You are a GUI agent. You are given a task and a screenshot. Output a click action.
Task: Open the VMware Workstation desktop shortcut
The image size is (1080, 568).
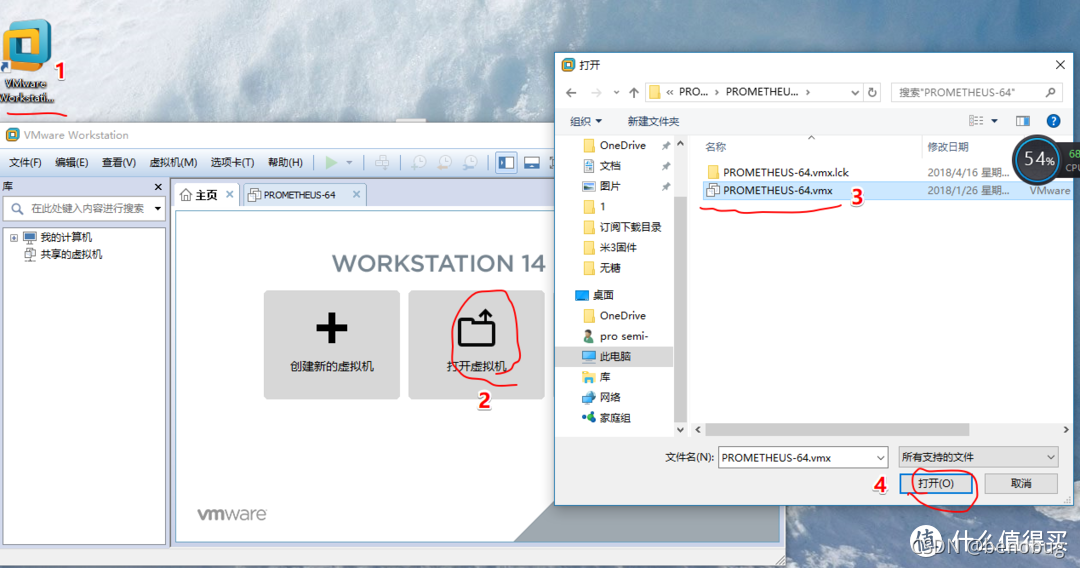pos(27,62)
